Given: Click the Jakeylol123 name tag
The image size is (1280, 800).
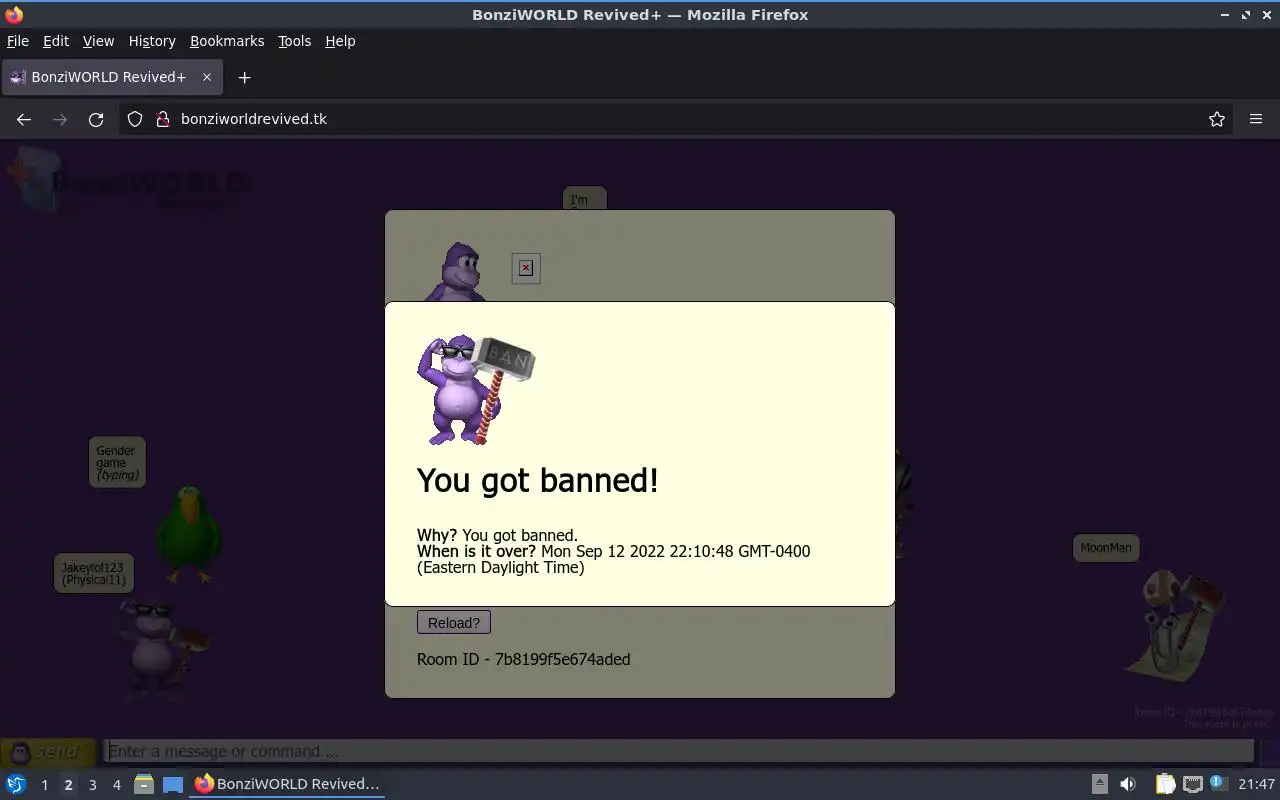Looking at the screenshot, I should (x=94, y=574).
